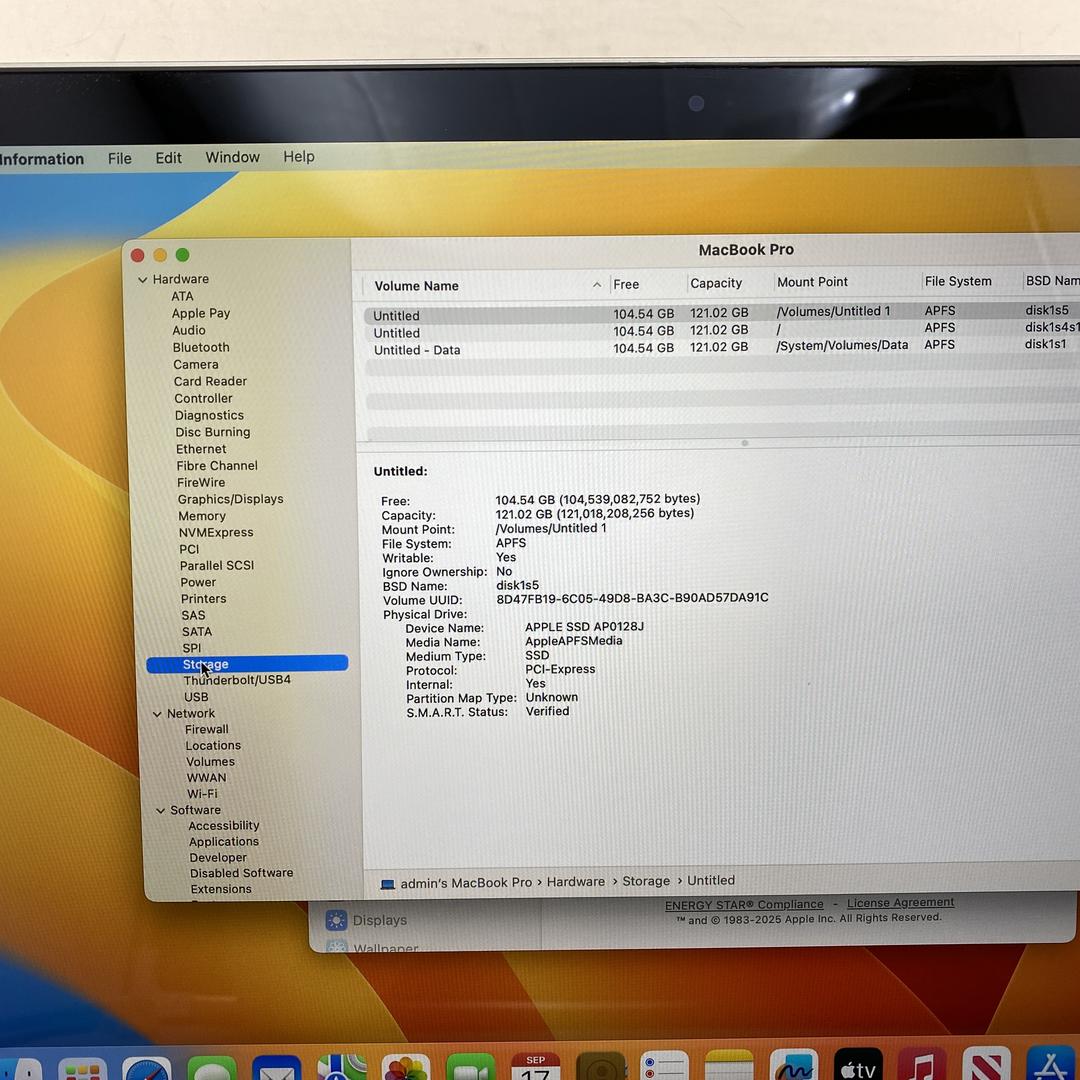Click the computer icon in path bar
Viewport: 1080px width, 1080px height.
click(x=388, y=884)
